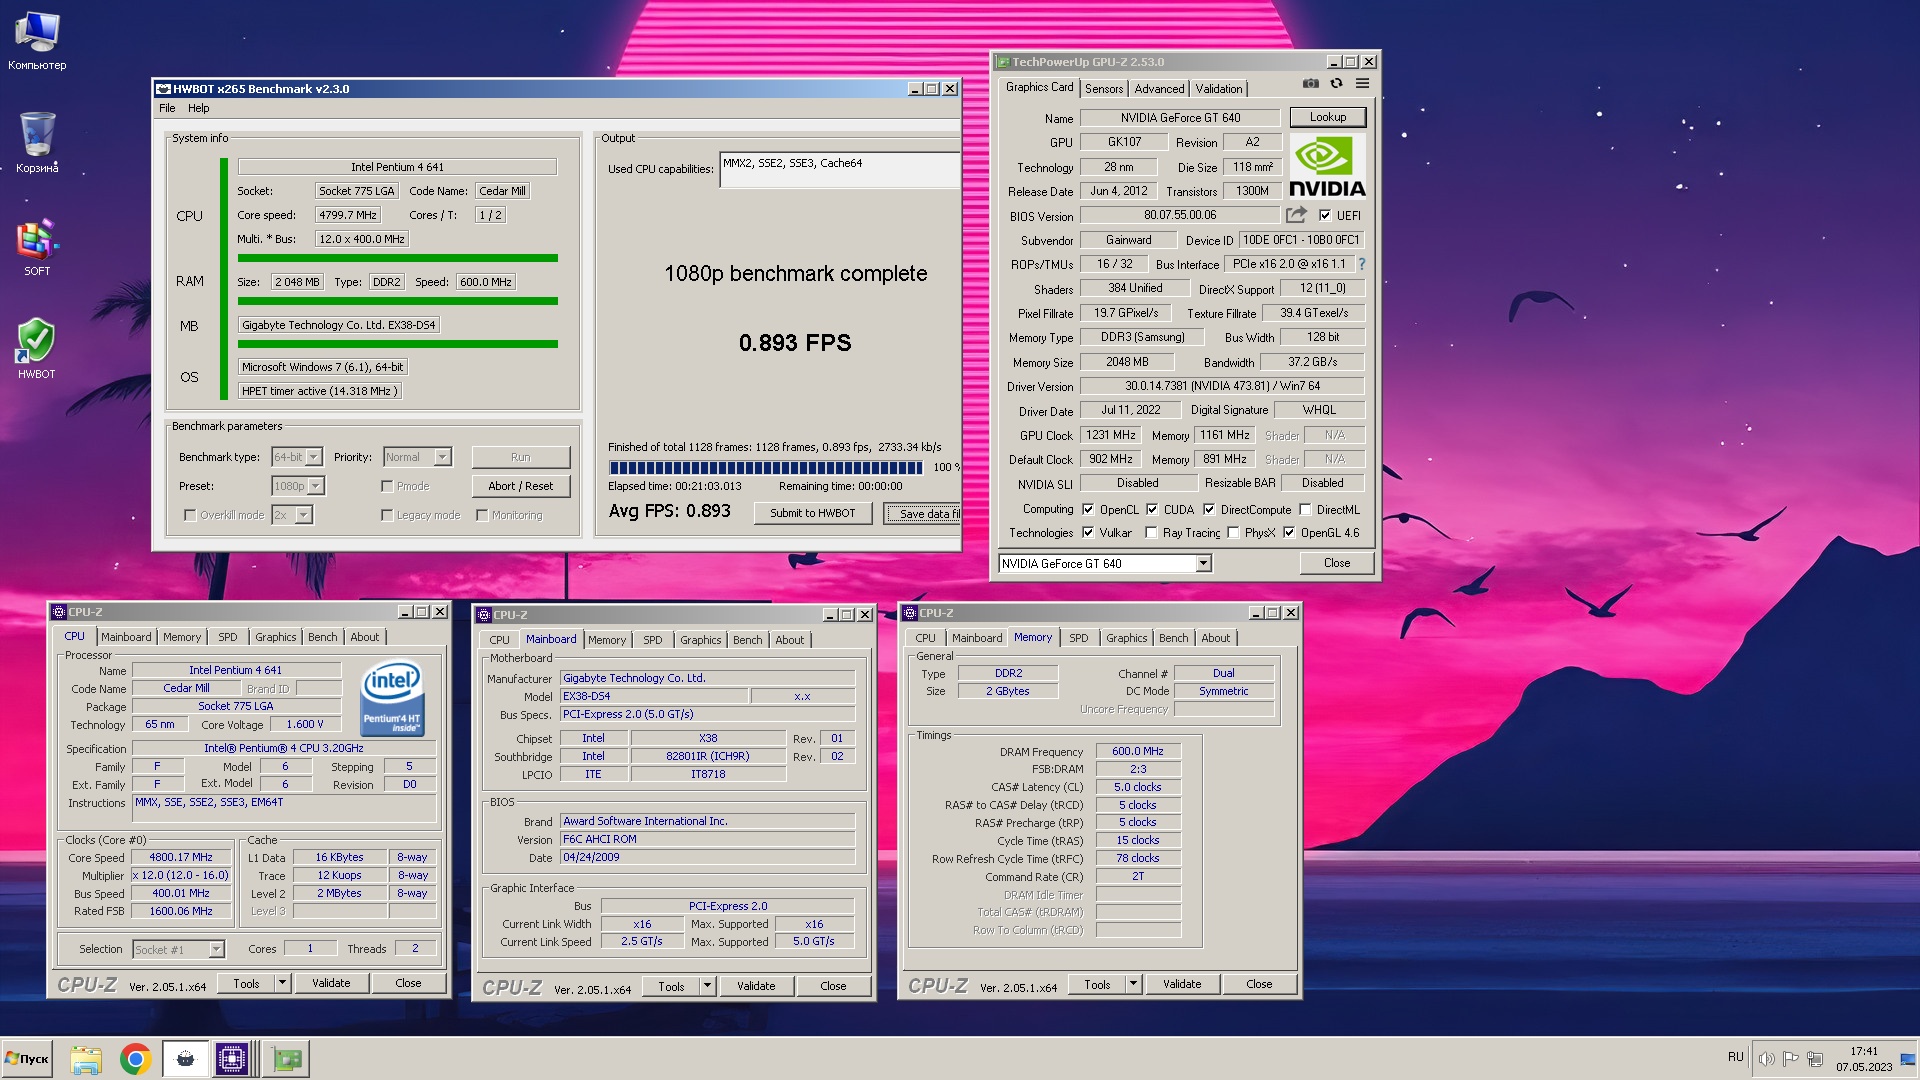1920x1080 pixels.
Task: Click the benchmark progress bar
Action: coord(766,467)
